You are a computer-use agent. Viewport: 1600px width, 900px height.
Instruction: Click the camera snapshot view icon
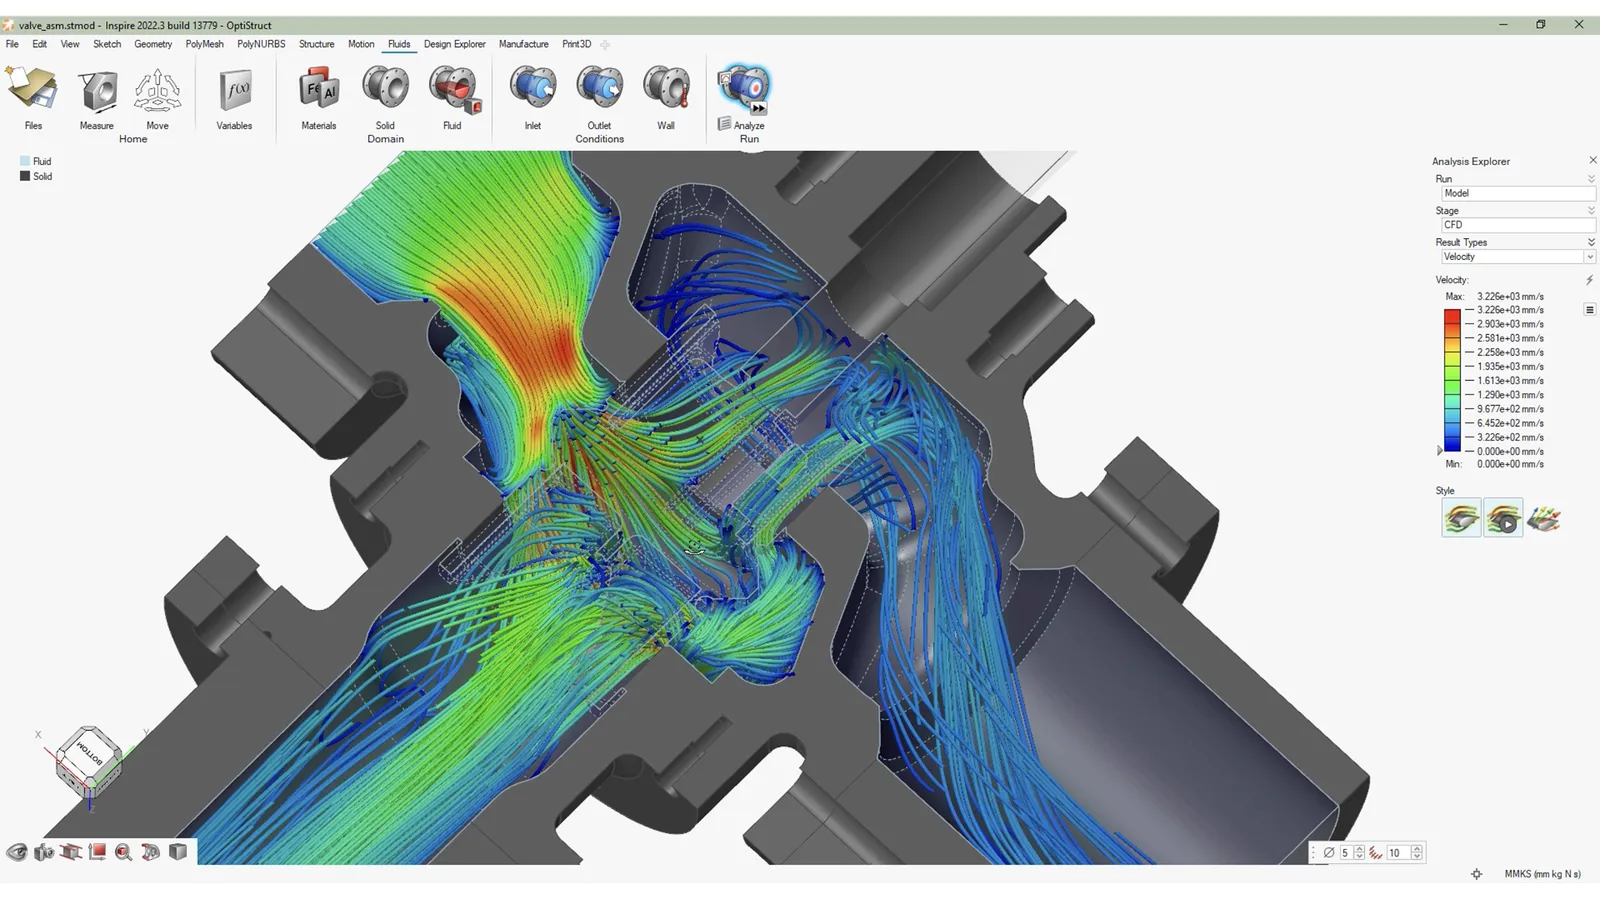tap(44, 852)
